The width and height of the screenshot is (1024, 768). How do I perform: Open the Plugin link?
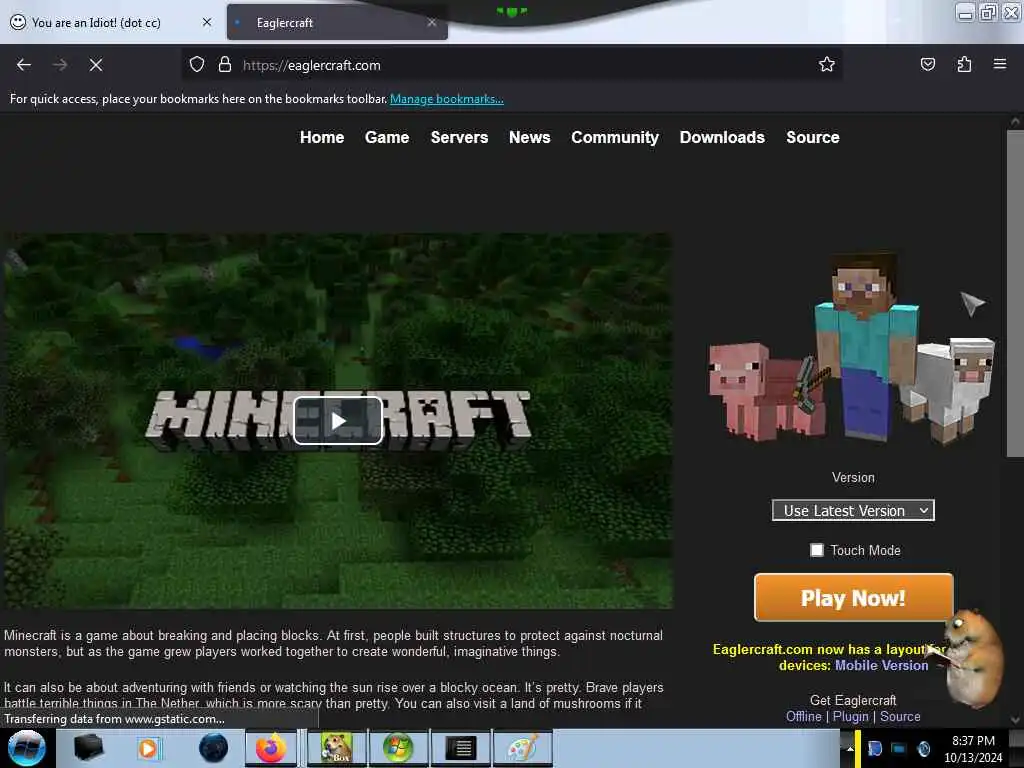851,716
